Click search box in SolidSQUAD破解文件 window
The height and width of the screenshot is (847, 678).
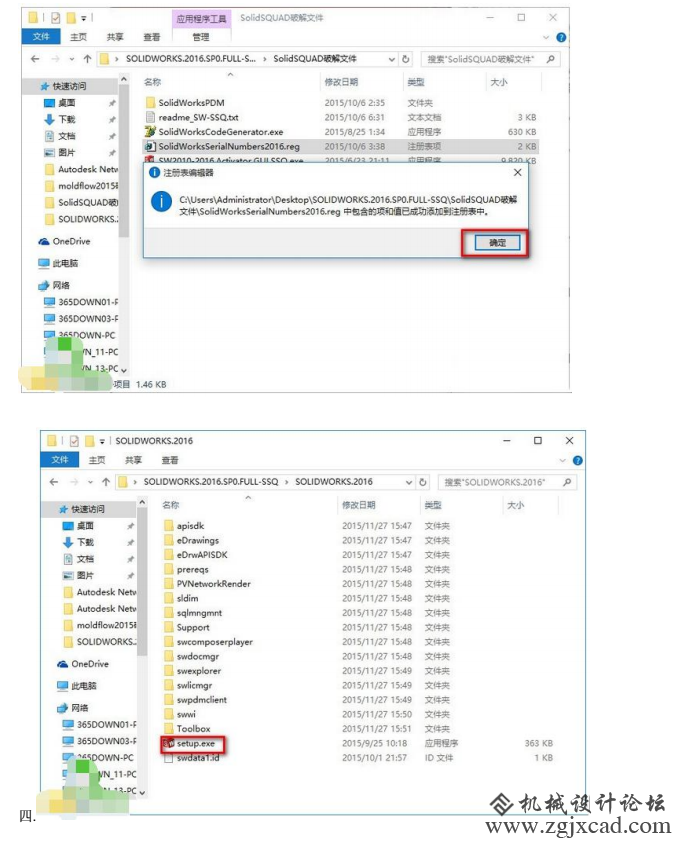(x=491, y=59)
